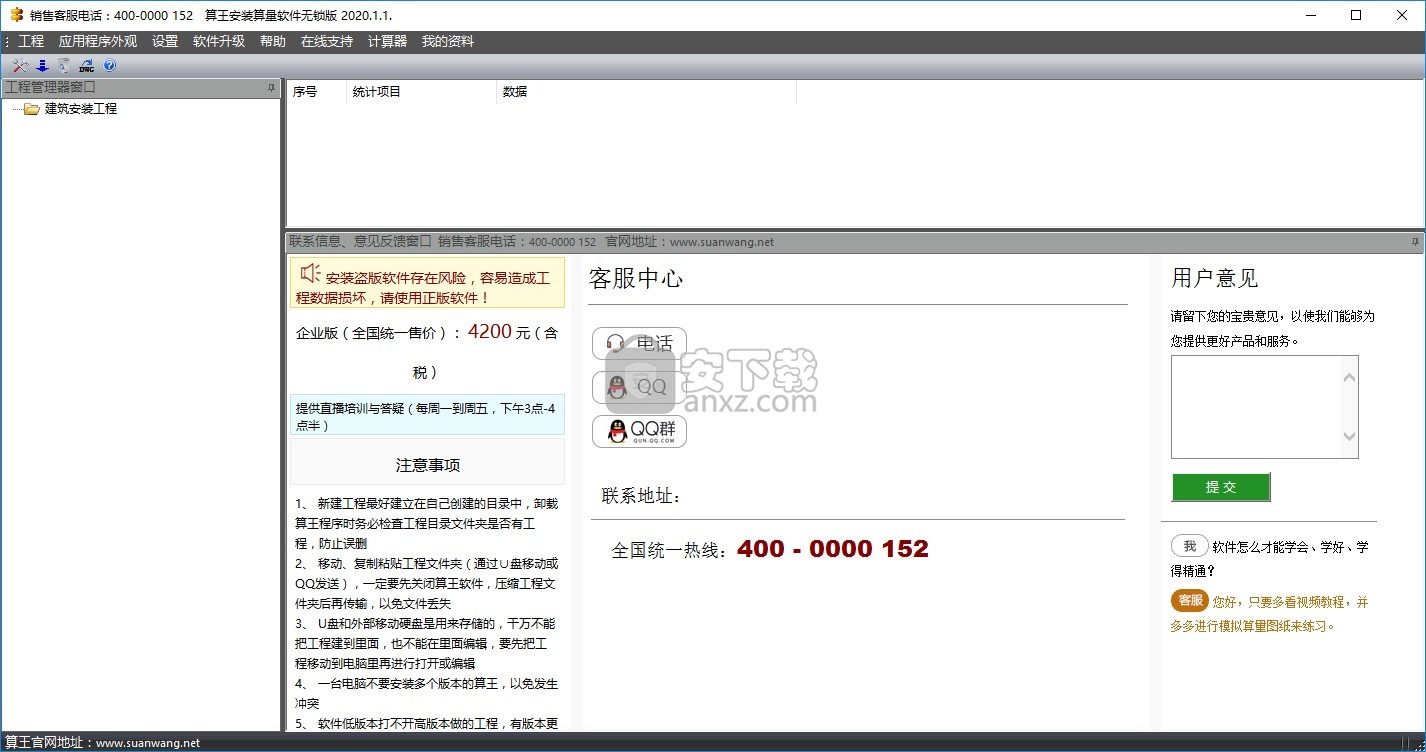Viewport: 1426px width, 752px height.
Task: Click the application logo in title bar
Action: tap(16, 15)
